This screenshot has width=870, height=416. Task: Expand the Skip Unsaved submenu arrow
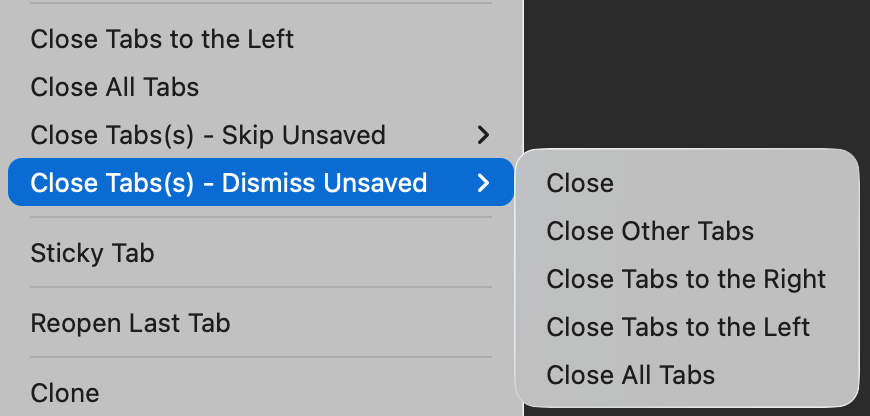click(484, 135)
